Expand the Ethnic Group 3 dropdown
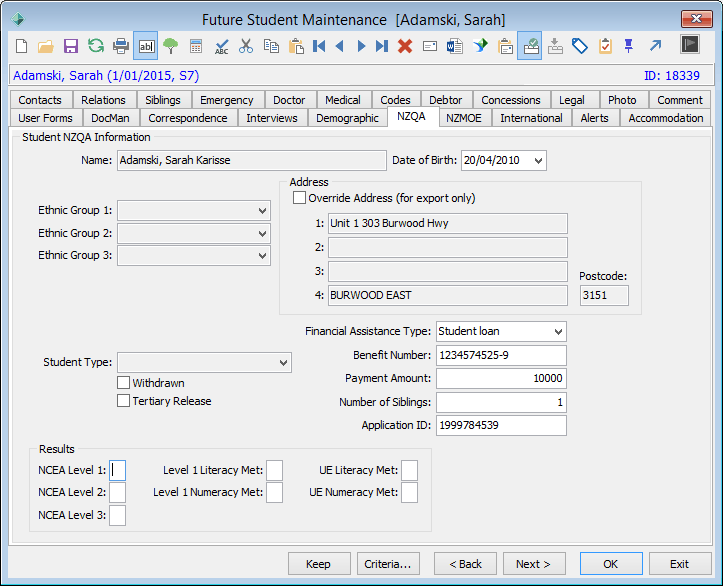Screen dimensions: 723x586 262,255
